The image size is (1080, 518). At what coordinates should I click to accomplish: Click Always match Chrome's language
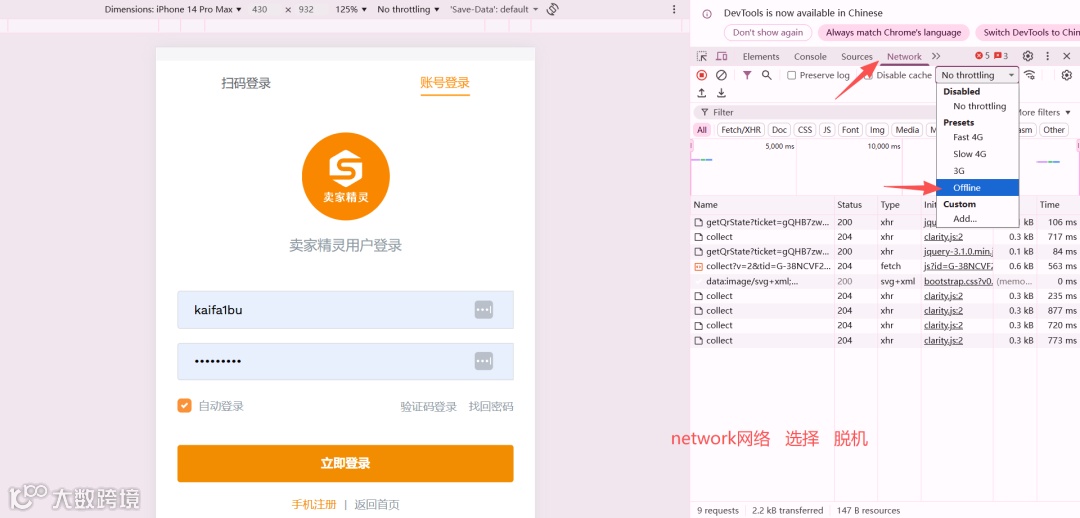click(893, 32)
